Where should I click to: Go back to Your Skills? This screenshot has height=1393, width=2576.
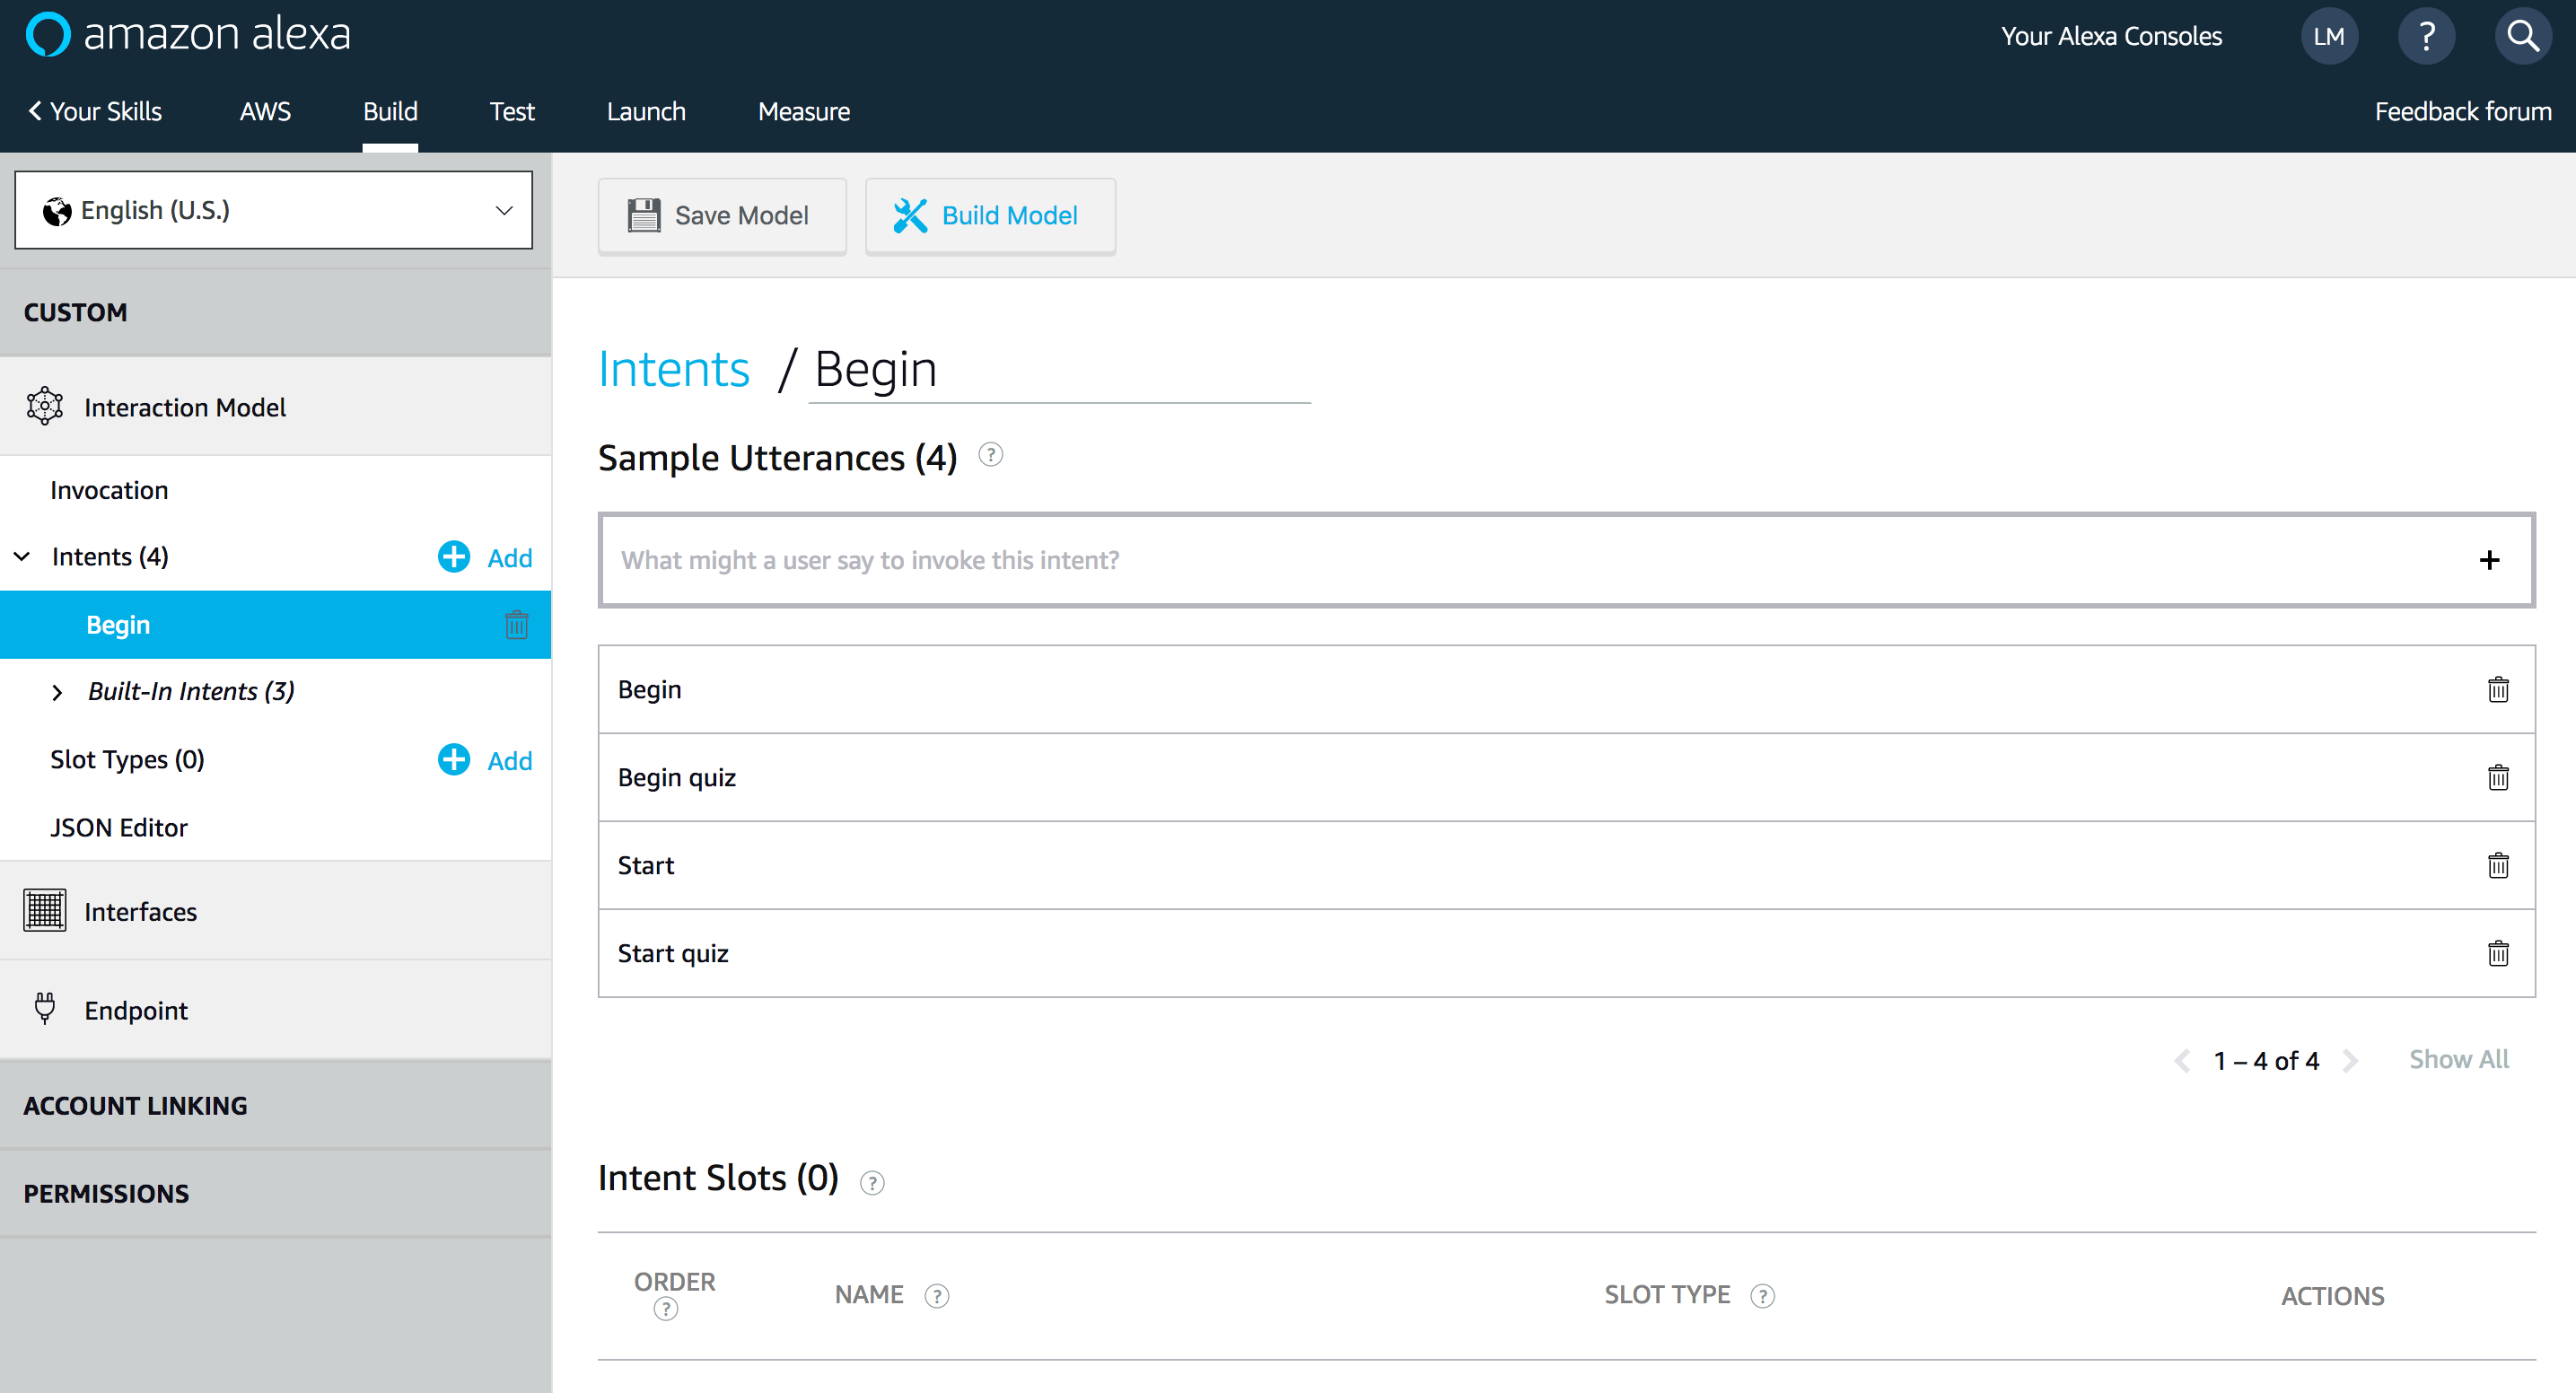tap(95, 112)
